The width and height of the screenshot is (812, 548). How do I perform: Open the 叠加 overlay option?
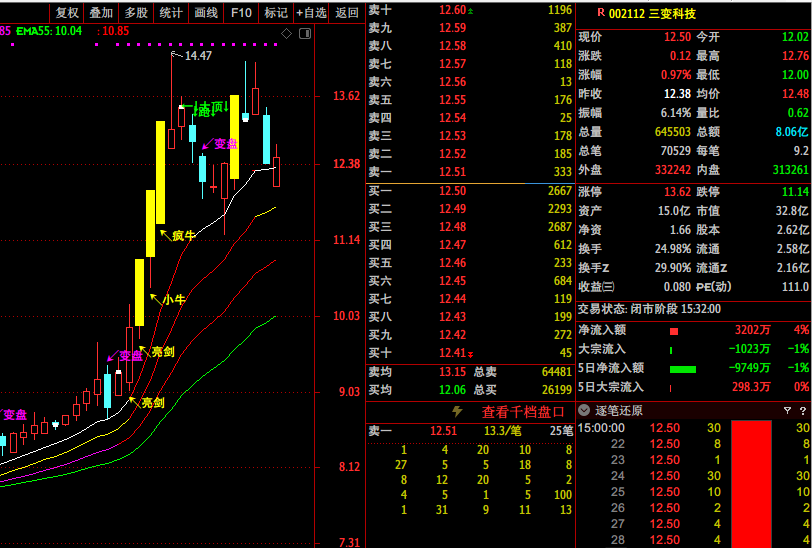coord(102,13)
